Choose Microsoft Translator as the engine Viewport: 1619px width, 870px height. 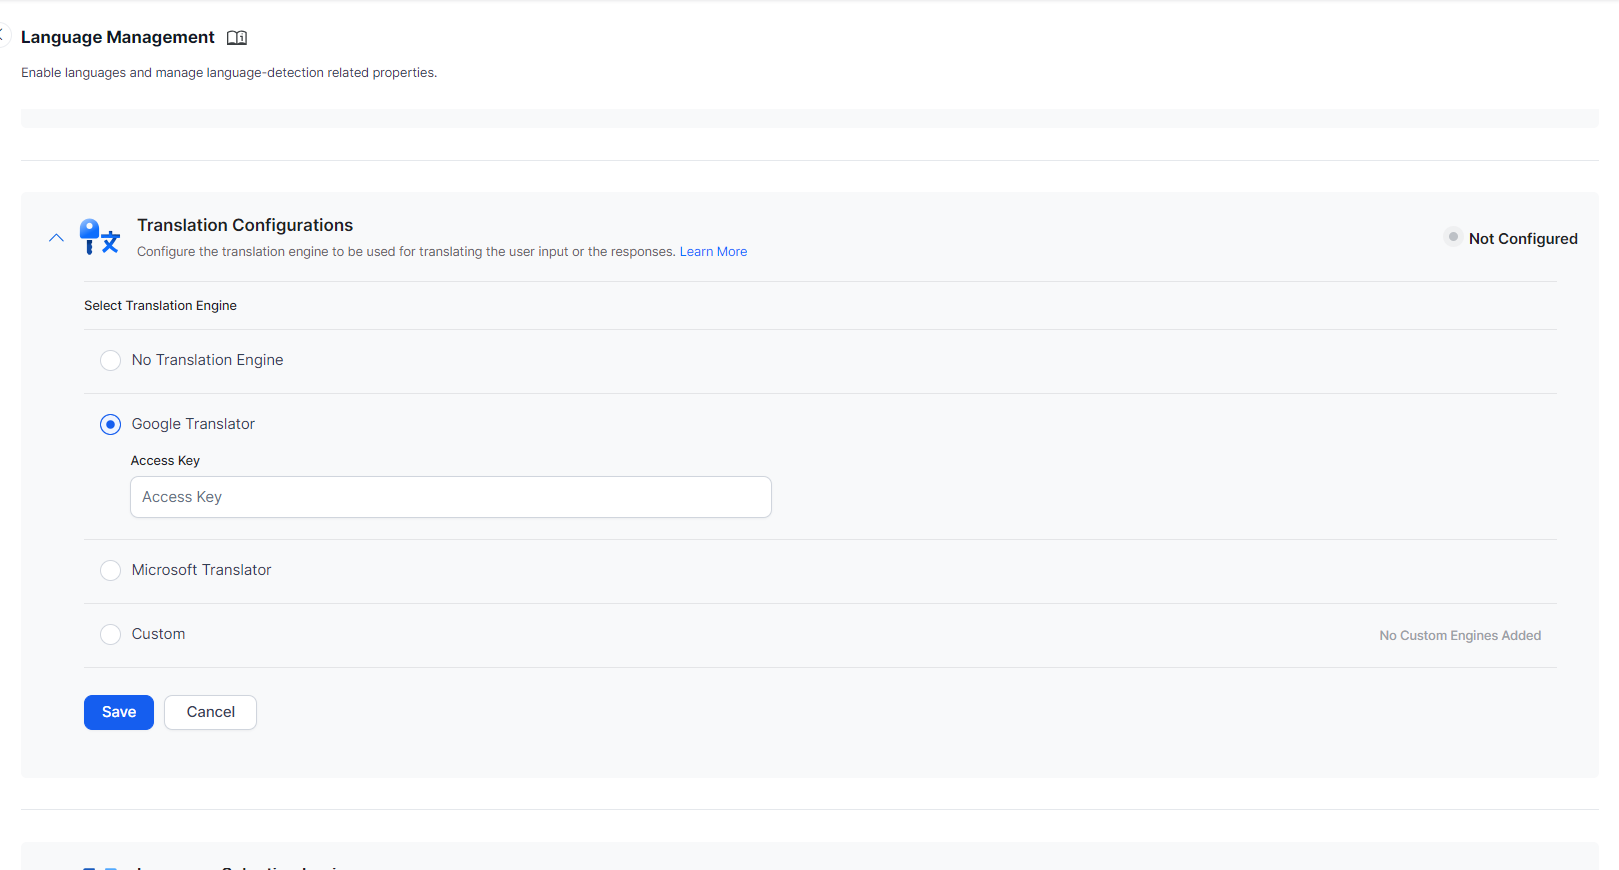(111, 570)
